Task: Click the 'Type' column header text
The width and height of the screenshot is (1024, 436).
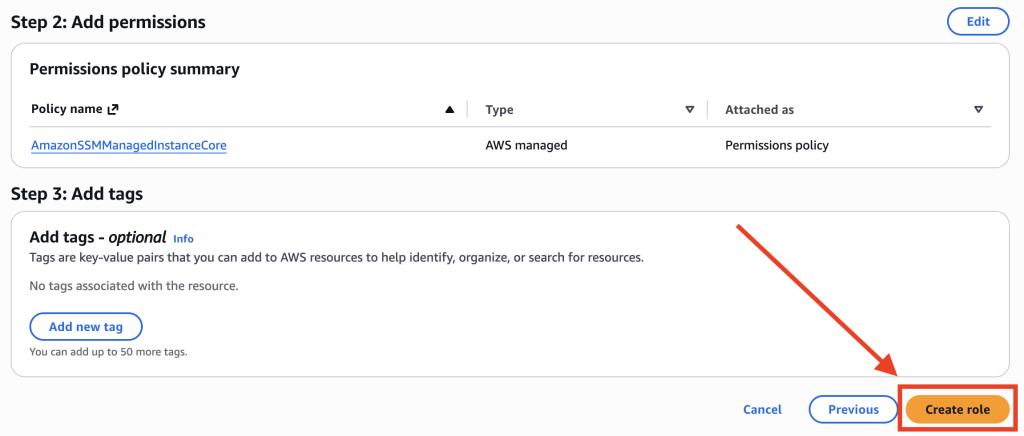Action: (x=500, y=110)
